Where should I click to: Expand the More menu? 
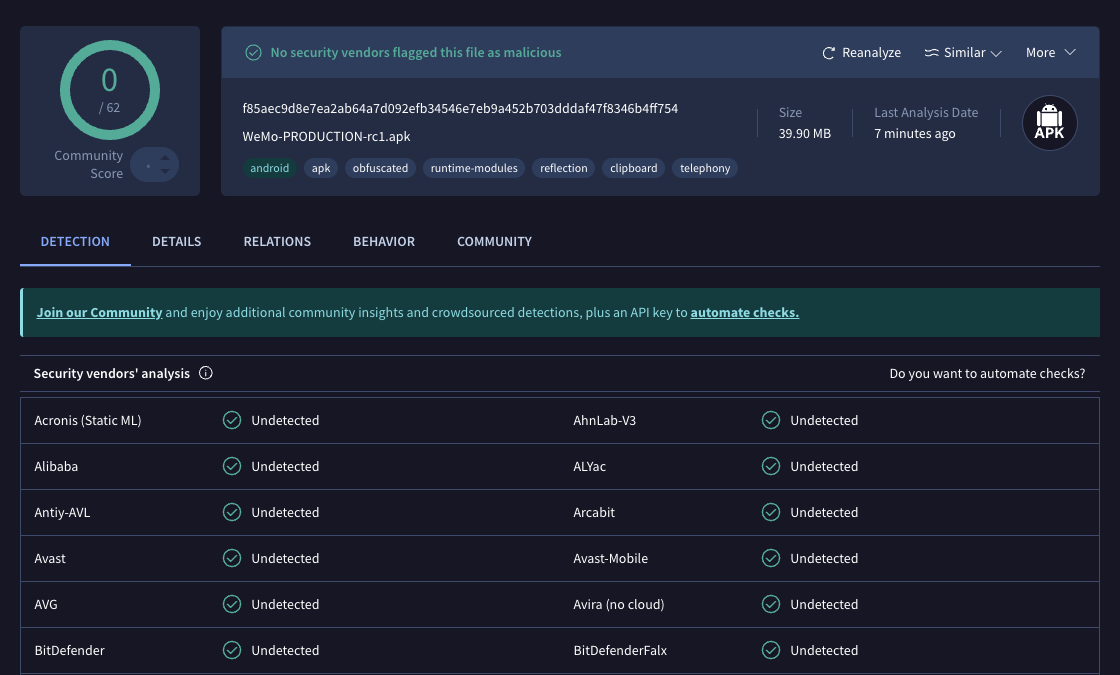[1050, 53]
